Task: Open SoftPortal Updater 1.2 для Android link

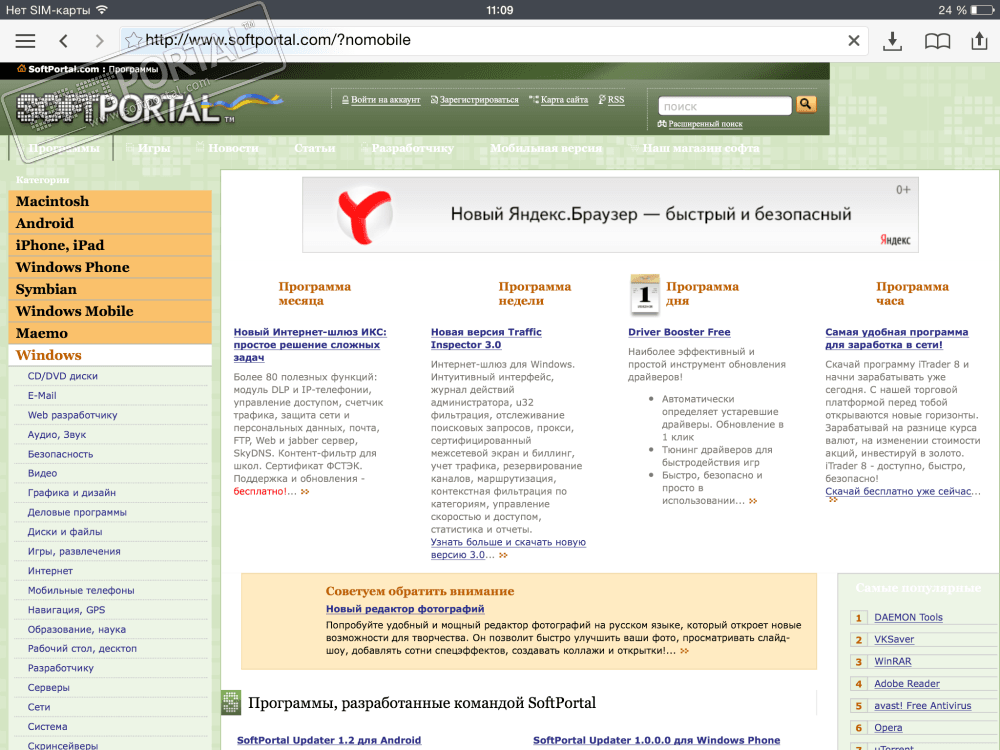Action: point(329,740)
